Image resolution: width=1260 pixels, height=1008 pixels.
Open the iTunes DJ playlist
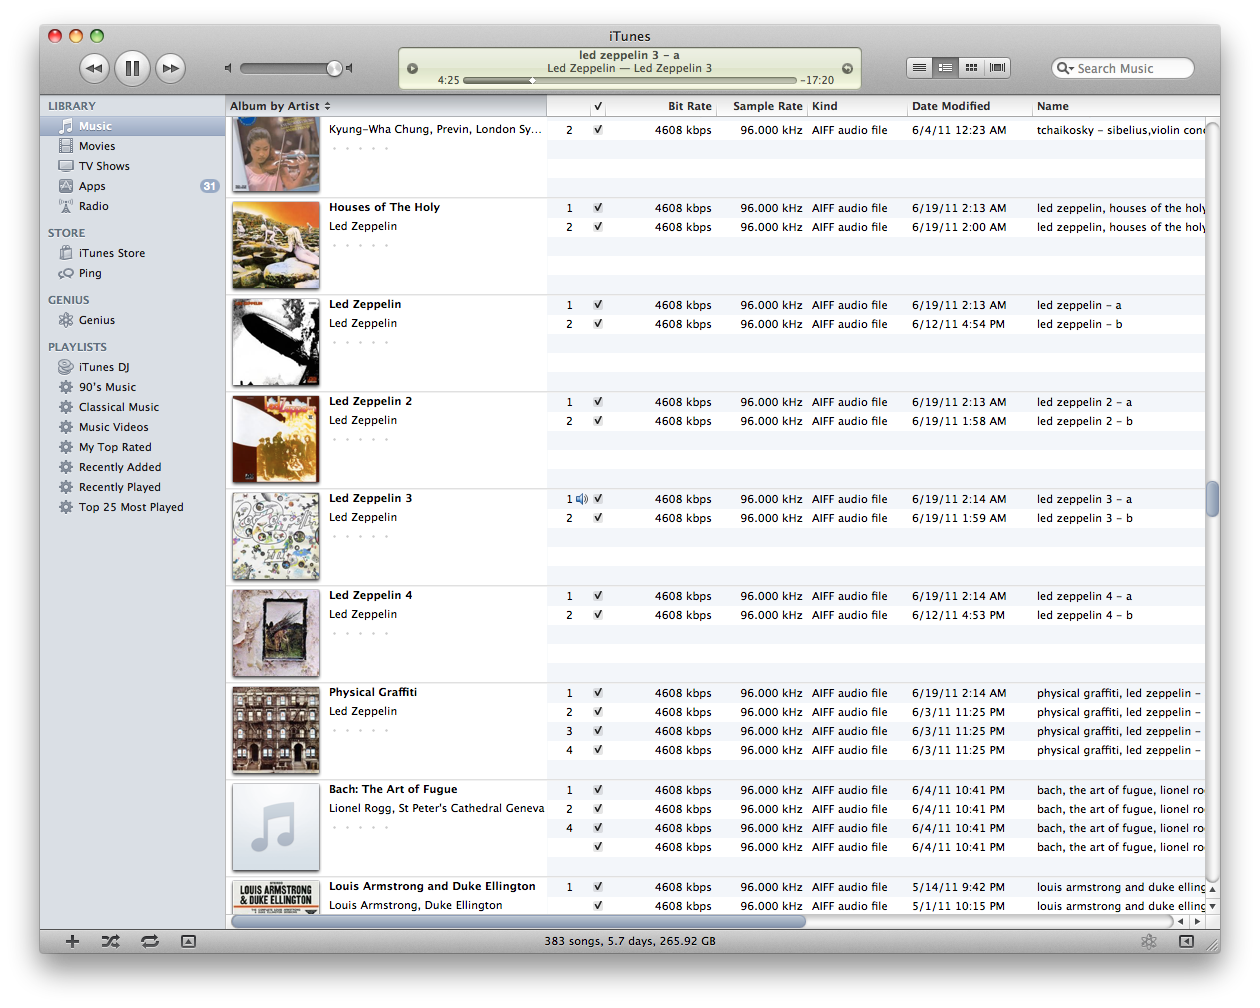[x=132, y=367]
